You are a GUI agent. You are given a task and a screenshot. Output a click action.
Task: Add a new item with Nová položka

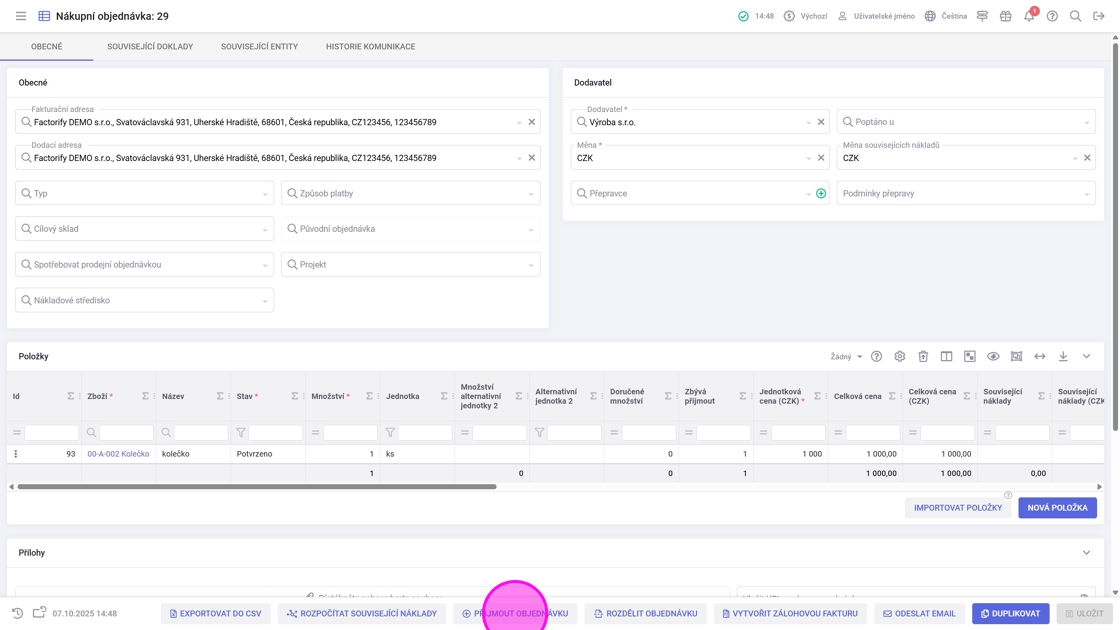click(1057, 508)
